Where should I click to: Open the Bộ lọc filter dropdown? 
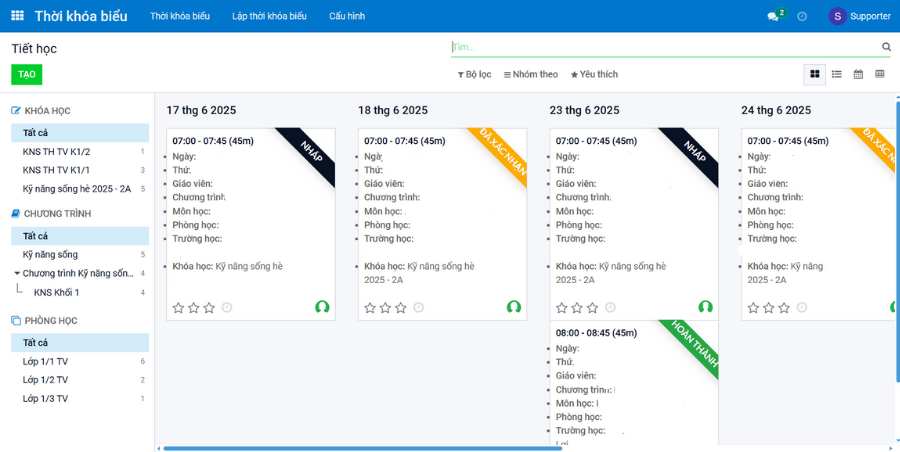pos(475,74)
